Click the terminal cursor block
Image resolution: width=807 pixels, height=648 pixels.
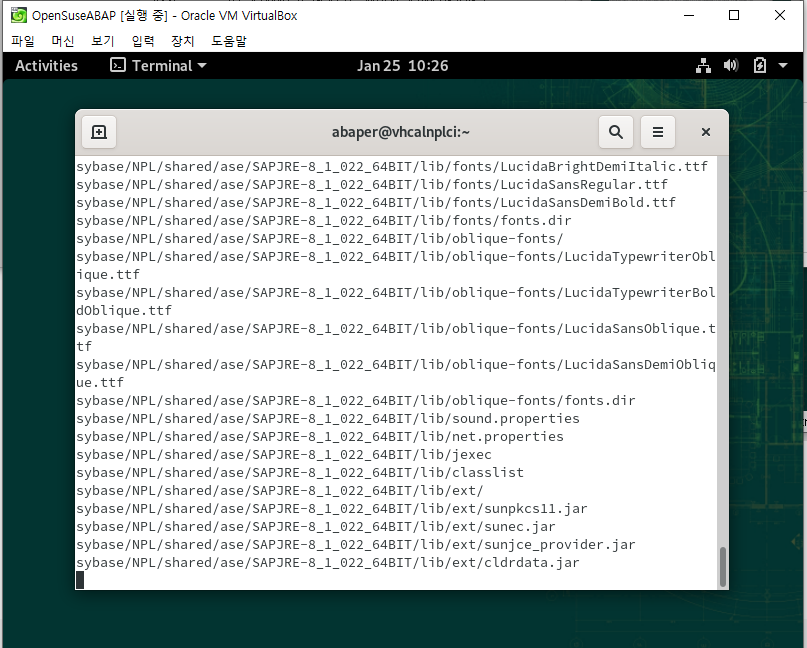pos(80,581)
